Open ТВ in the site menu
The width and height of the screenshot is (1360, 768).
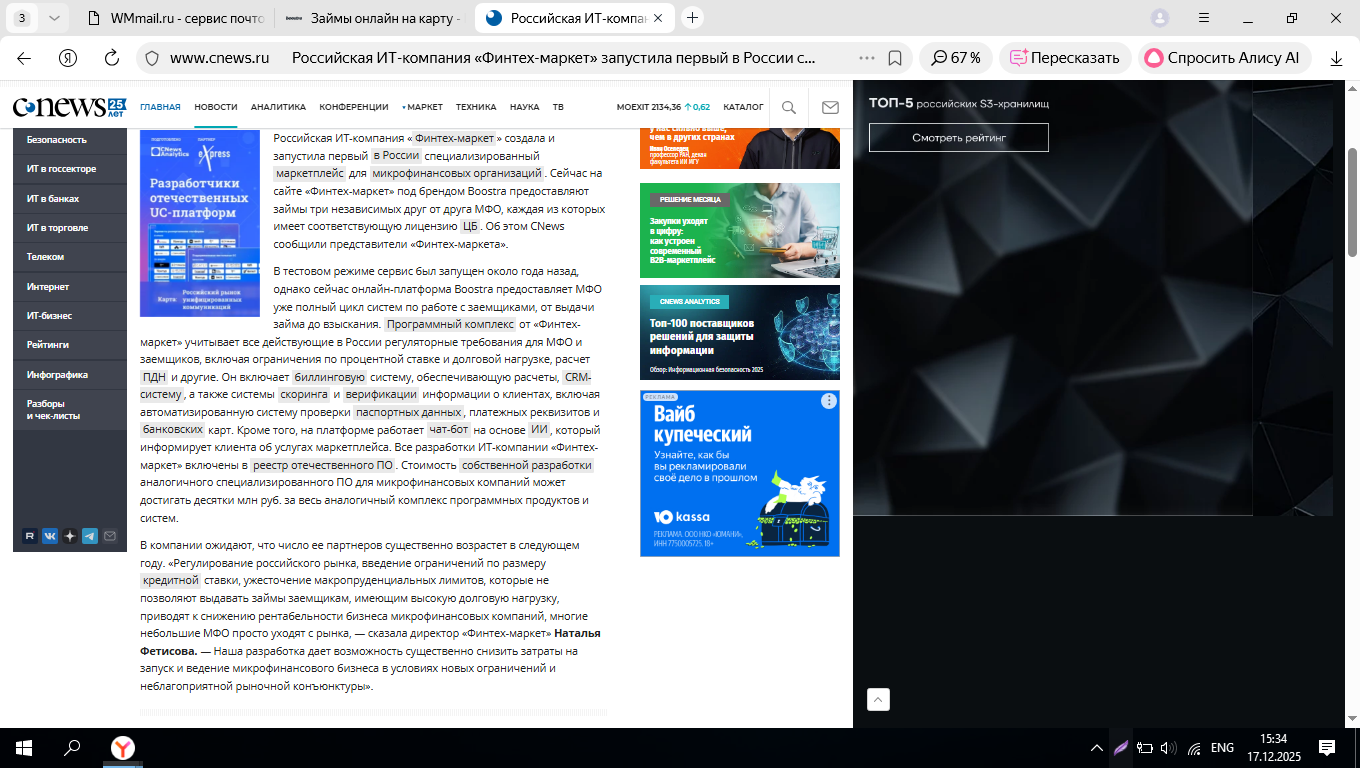558,107
